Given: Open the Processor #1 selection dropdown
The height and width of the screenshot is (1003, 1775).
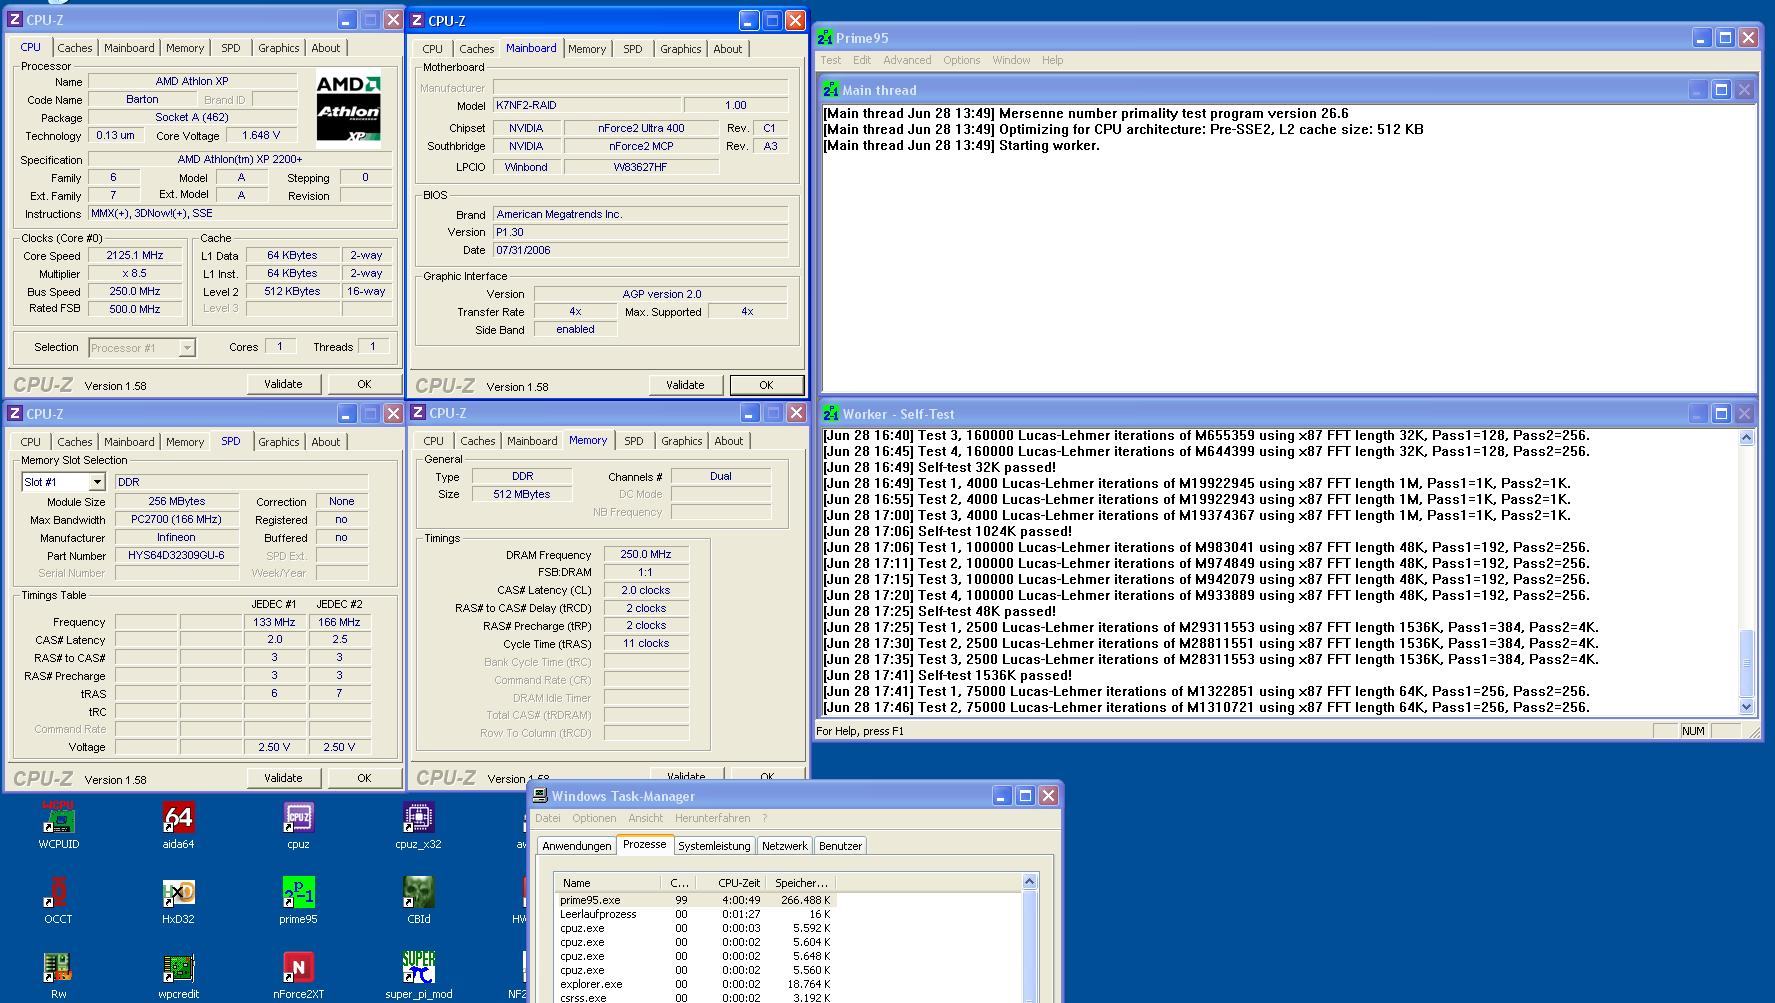Looking at the screenshot, I should 186,348.
